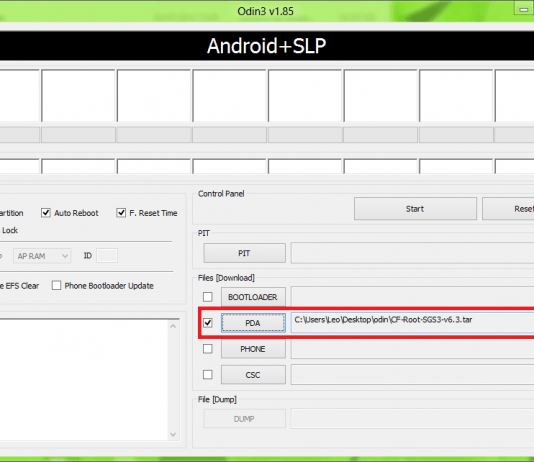Viewport: 534px width, 462px height.
Task: Click the PDA file button
Action: pyautogui.click(x=253, y=323)
